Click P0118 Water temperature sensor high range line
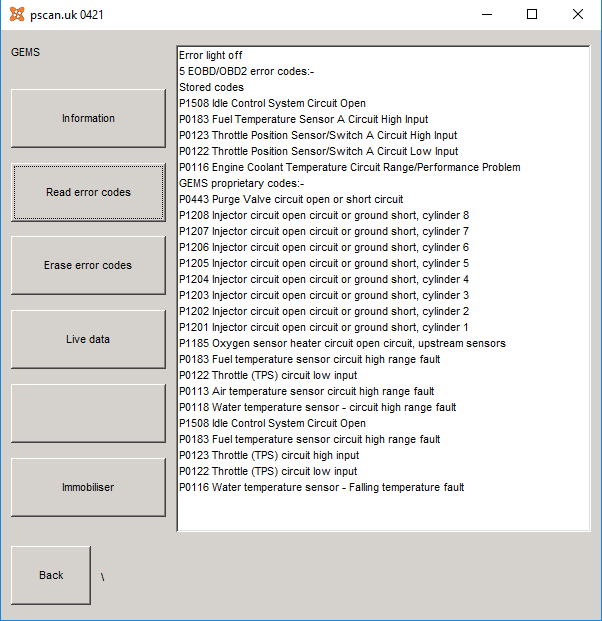Image resolution: width=602 pixels, height=621 pixels. (318, 408)
